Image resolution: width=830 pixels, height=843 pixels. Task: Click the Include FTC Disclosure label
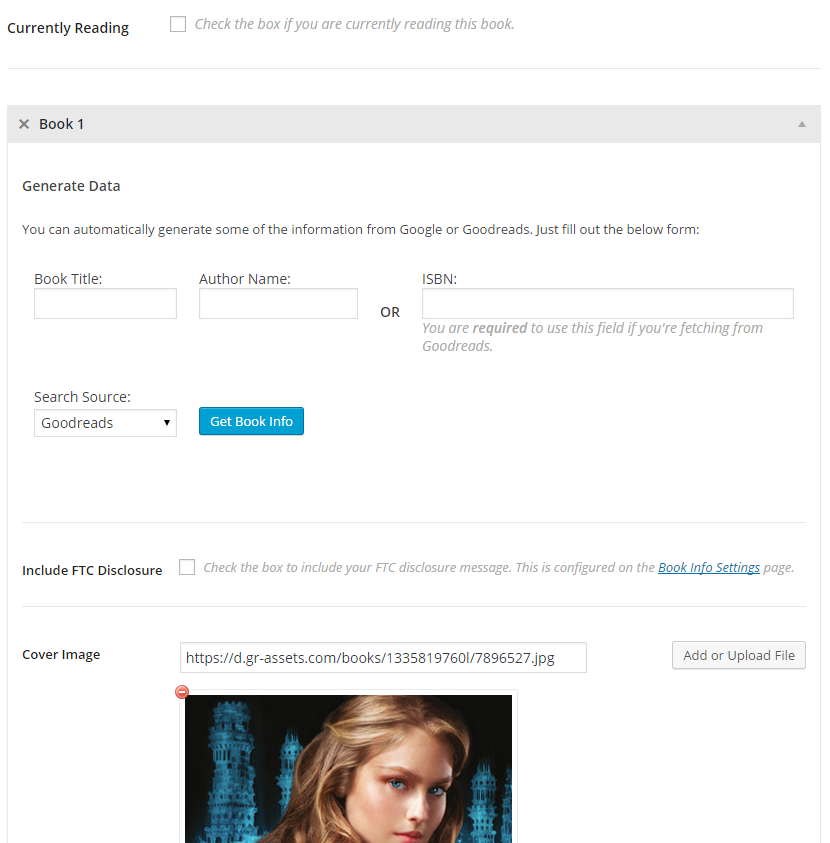tap(92, 570)
